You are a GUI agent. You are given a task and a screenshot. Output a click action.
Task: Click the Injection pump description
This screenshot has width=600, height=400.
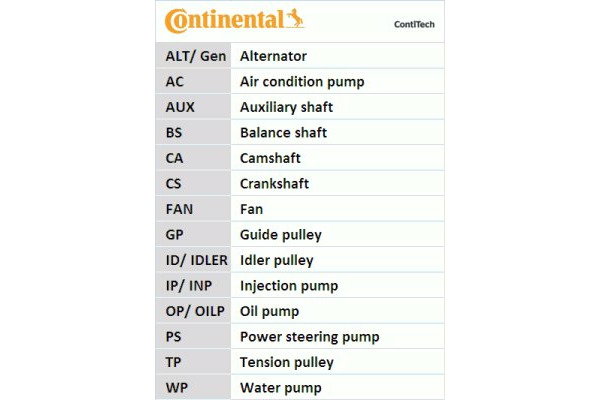tap(289, 286)
